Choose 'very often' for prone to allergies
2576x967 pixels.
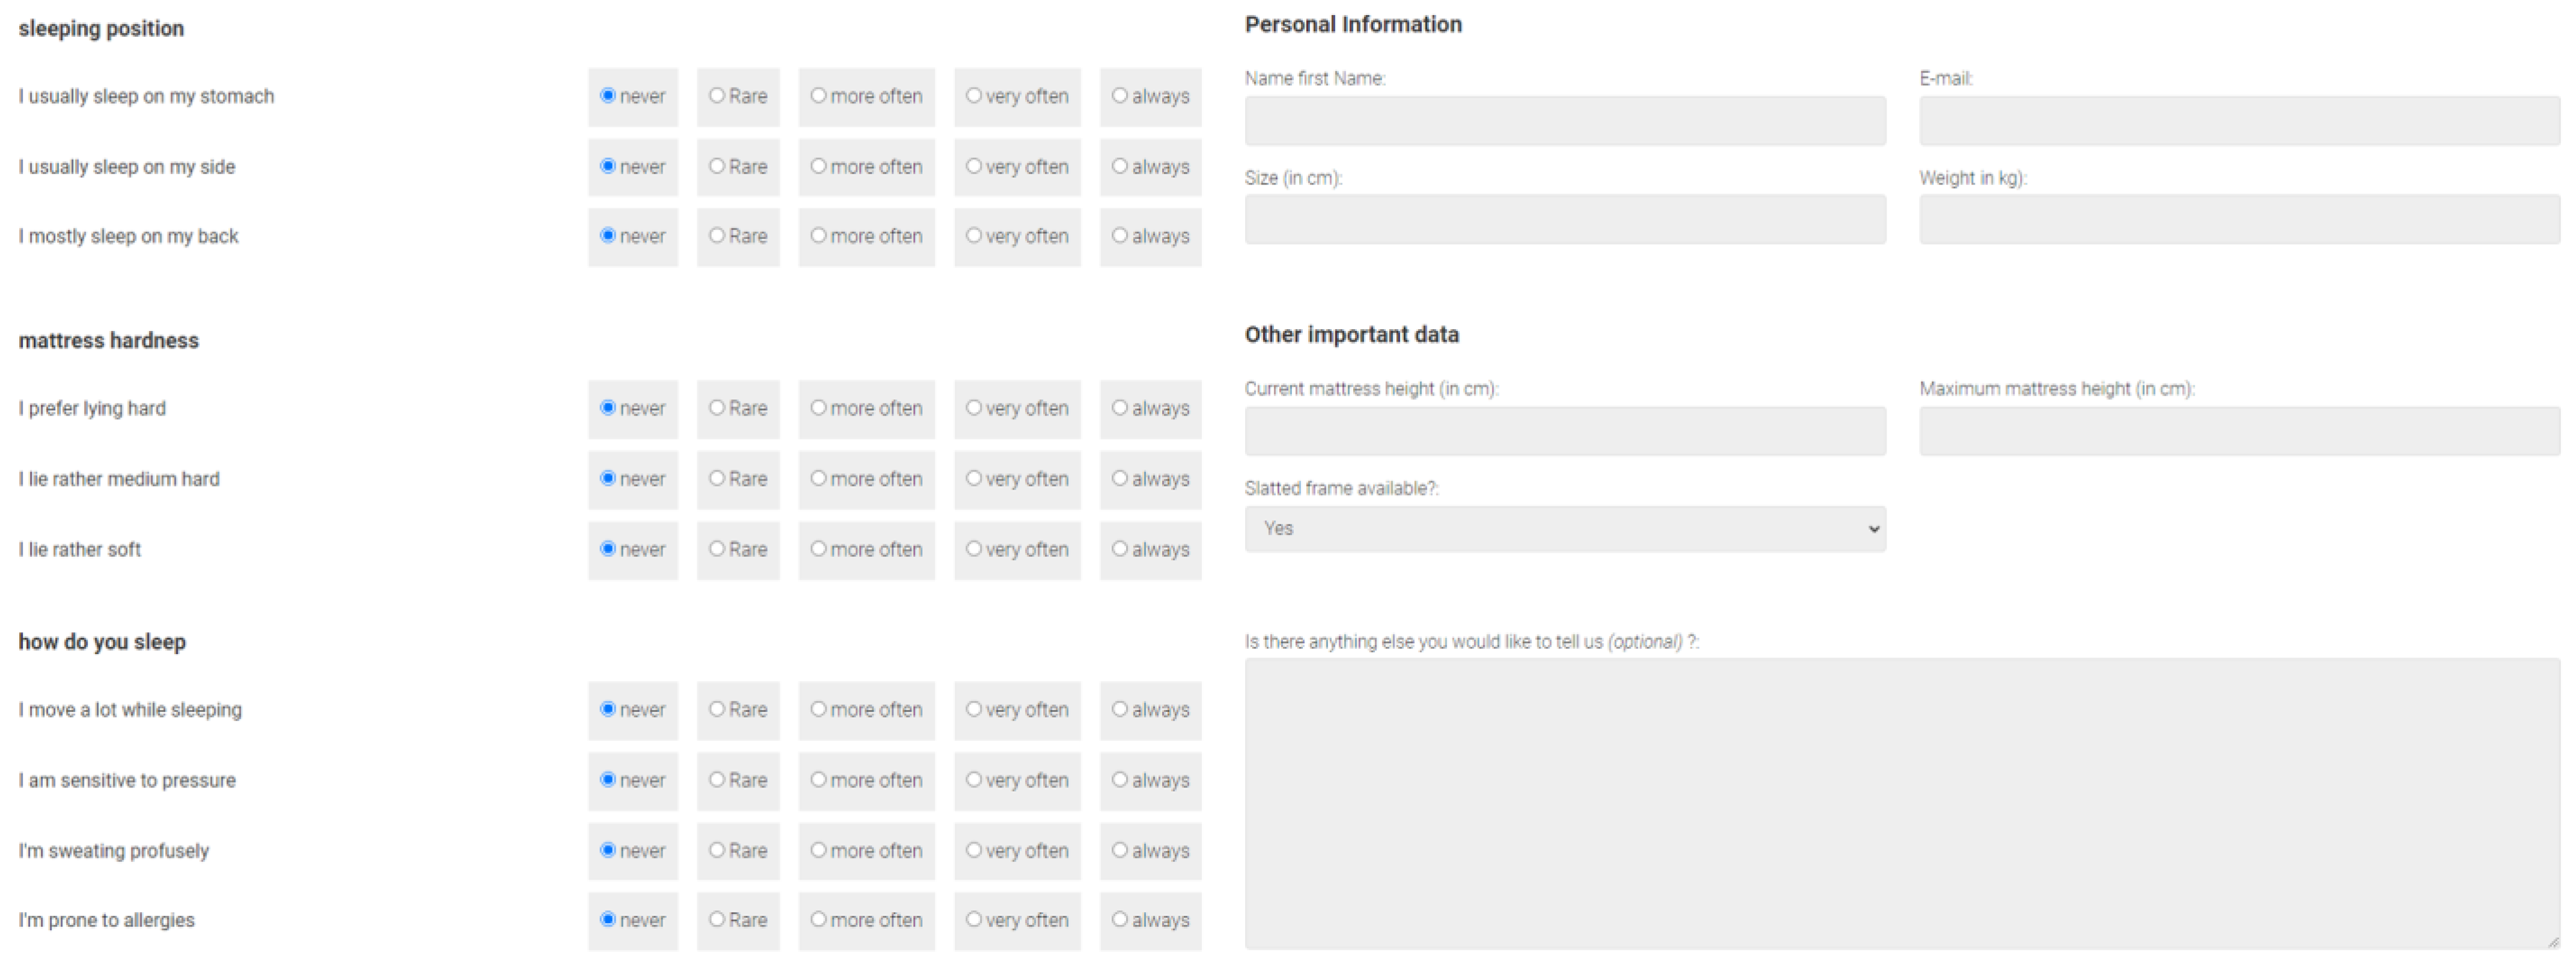click(973, 920)
